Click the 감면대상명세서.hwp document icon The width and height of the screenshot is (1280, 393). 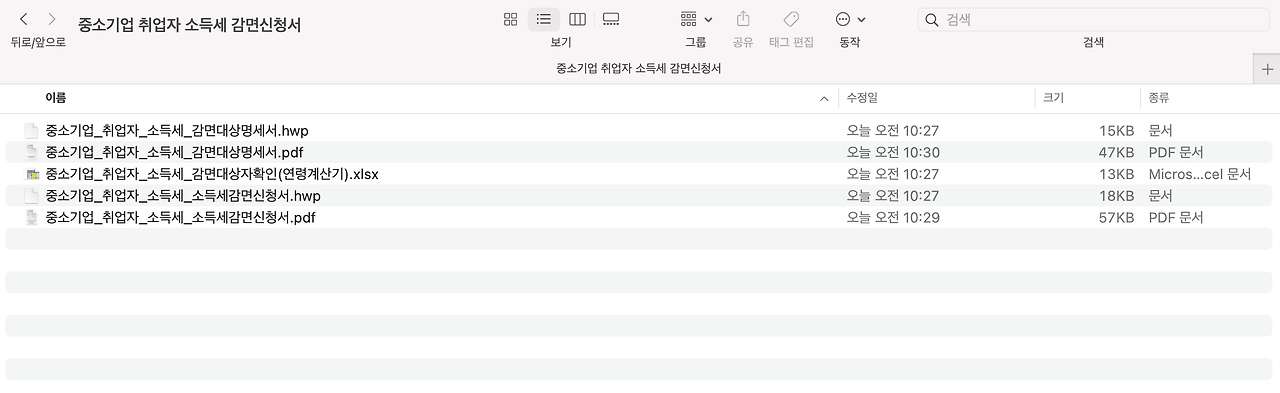[32, 130]
